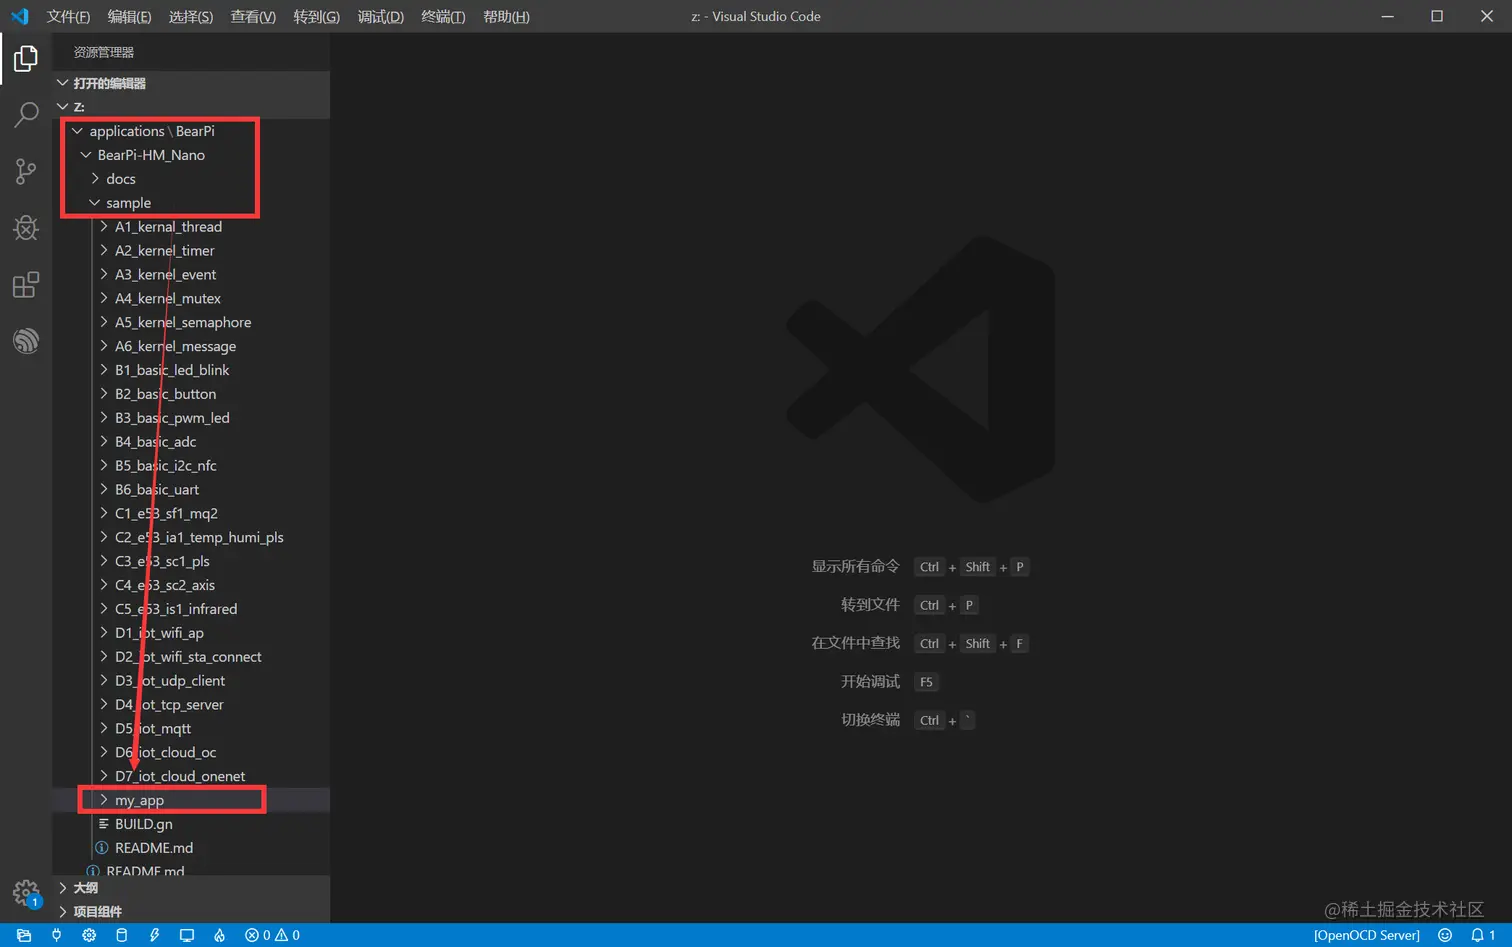Open the 查看(V) menu
Viewport: 1512px width, 947px height.
tap(253, 16)
